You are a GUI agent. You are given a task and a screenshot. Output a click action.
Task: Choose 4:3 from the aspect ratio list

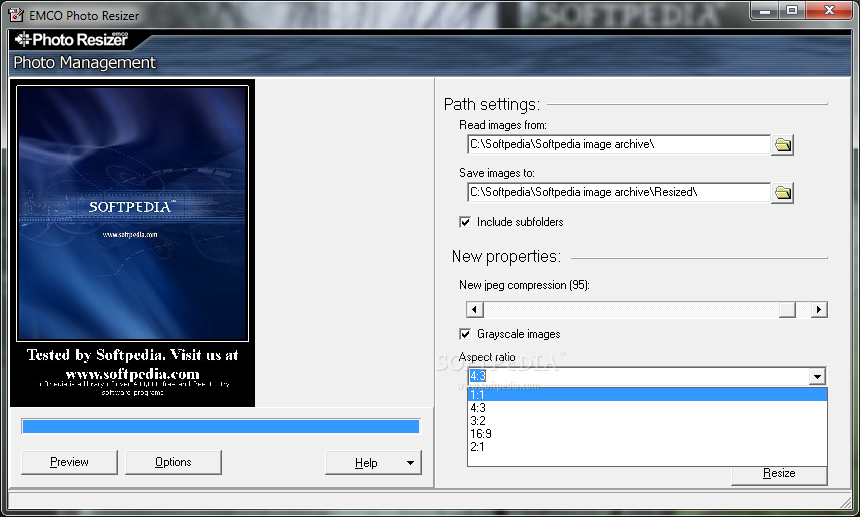click(x=647, y=408)
